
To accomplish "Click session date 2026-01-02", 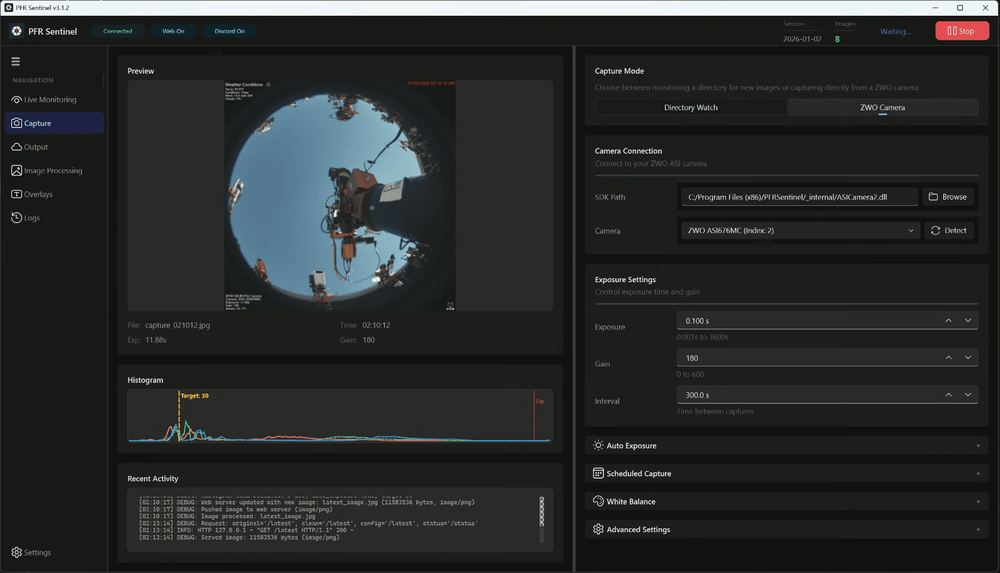I will 802,39.
